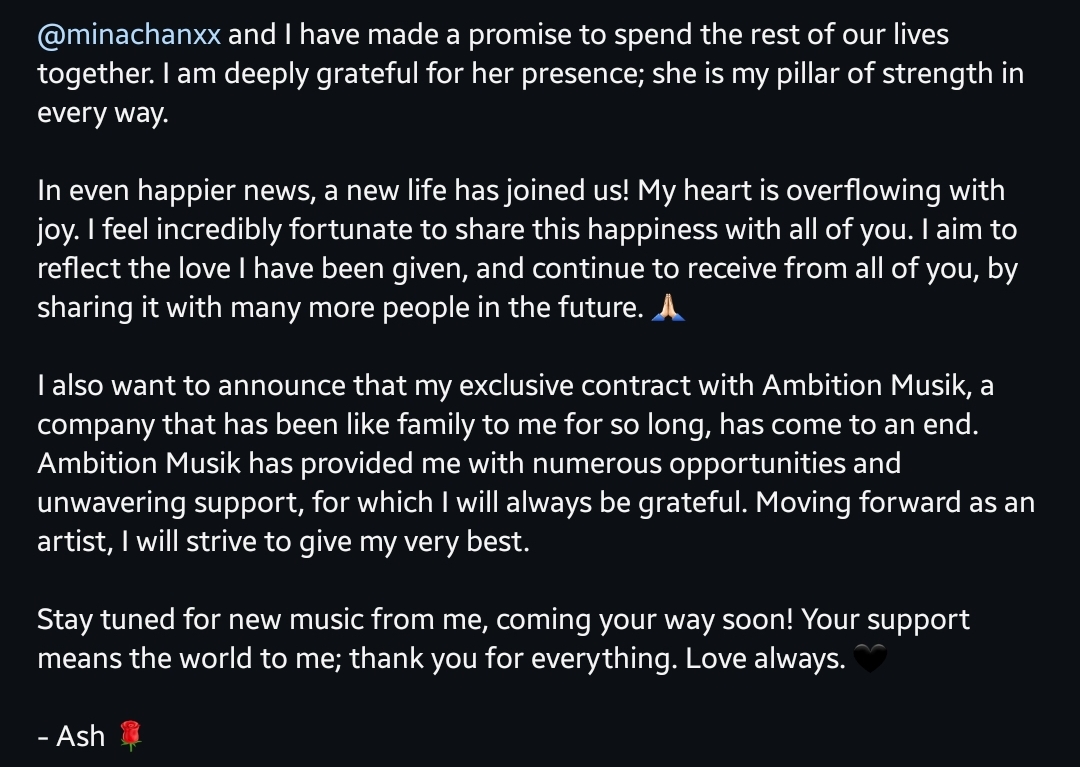Open the @minachanxx profile mention
Viewport: 1080px width, 767px height.
(129, 34)
